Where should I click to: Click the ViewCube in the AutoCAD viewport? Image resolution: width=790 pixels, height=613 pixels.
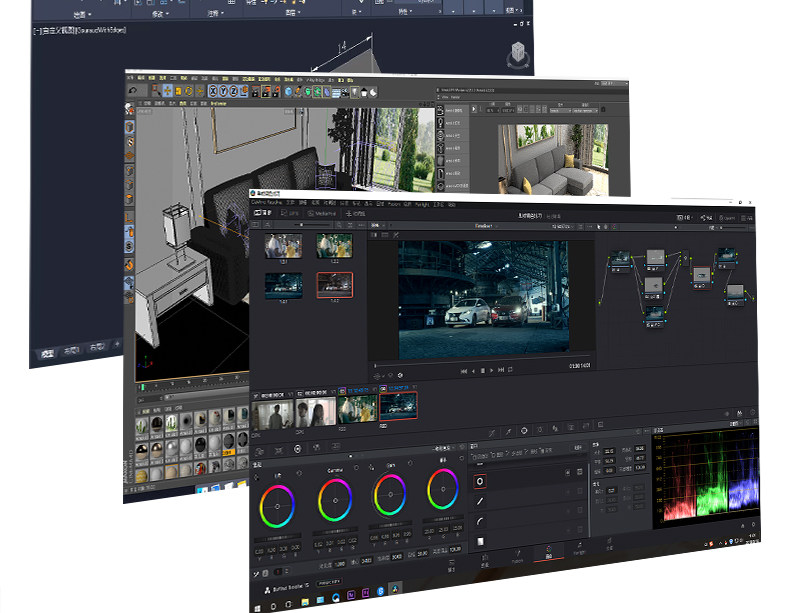point(518,54)
